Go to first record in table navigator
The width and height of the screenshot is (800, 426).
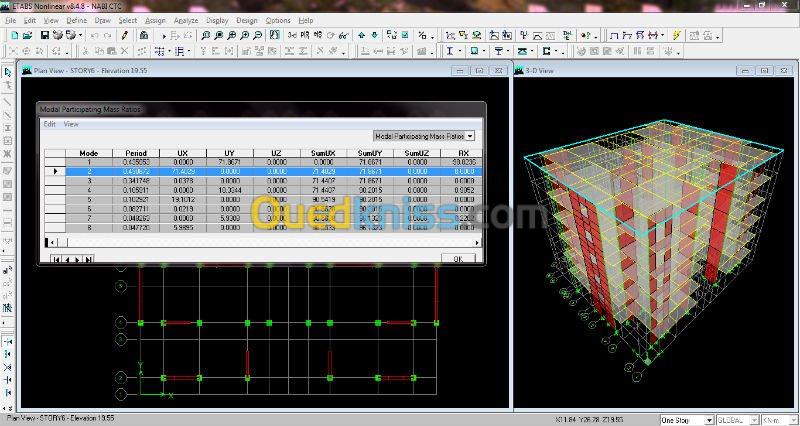pyautogui.click(x=57, y=259)
